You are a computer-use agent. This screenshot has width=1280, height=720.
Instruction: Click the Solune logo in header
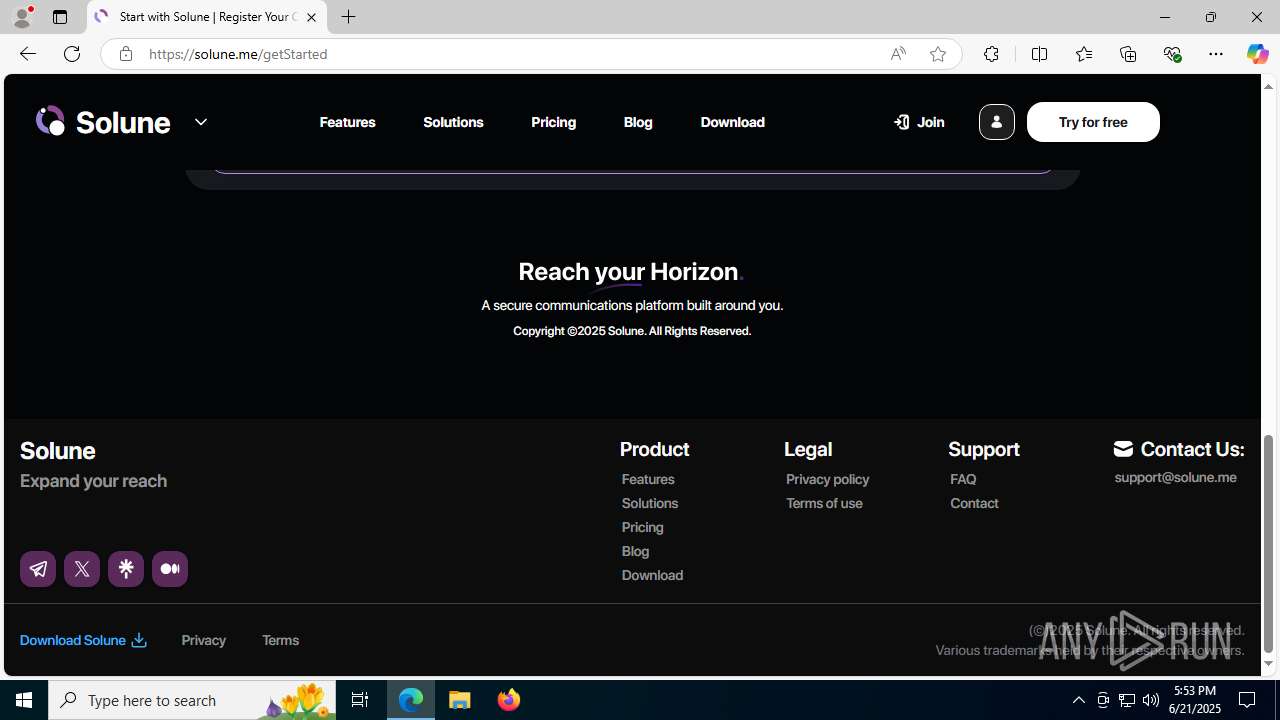point(103,122)
